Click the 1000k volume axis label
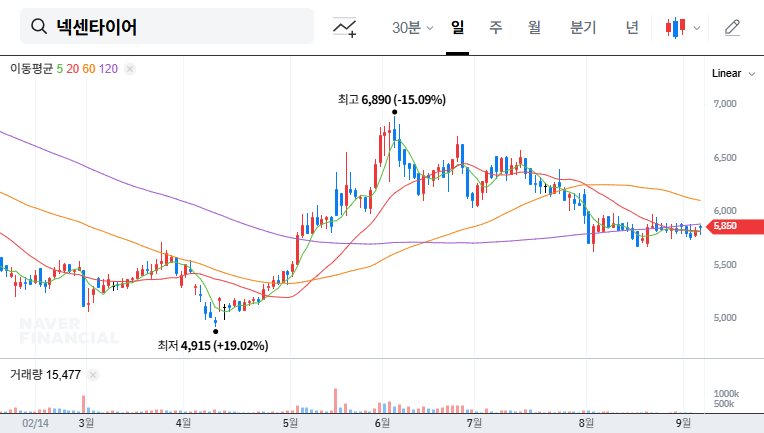Screen dimensions: 764x433 726,394
